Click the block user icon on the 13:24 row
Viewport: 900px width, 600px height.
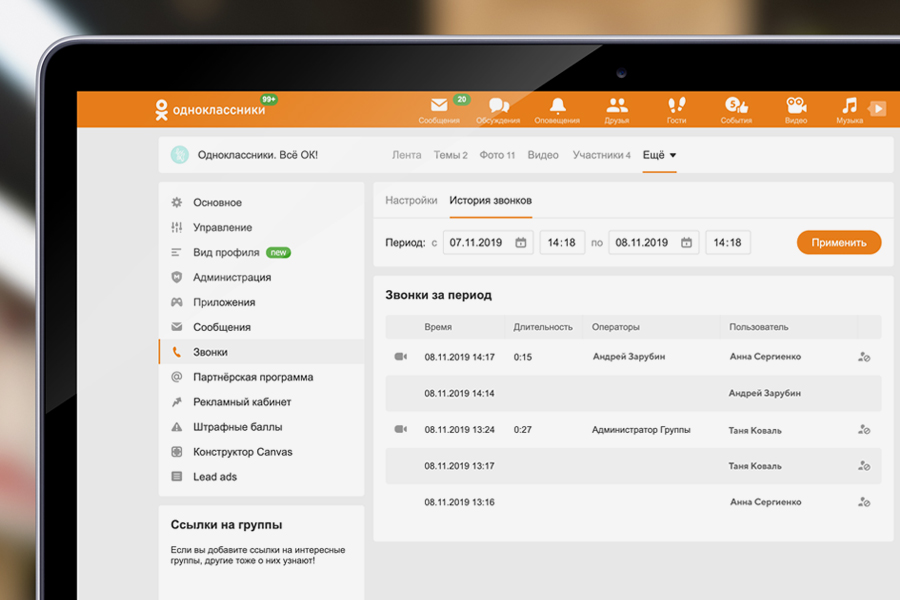click(x=864, y=429)
